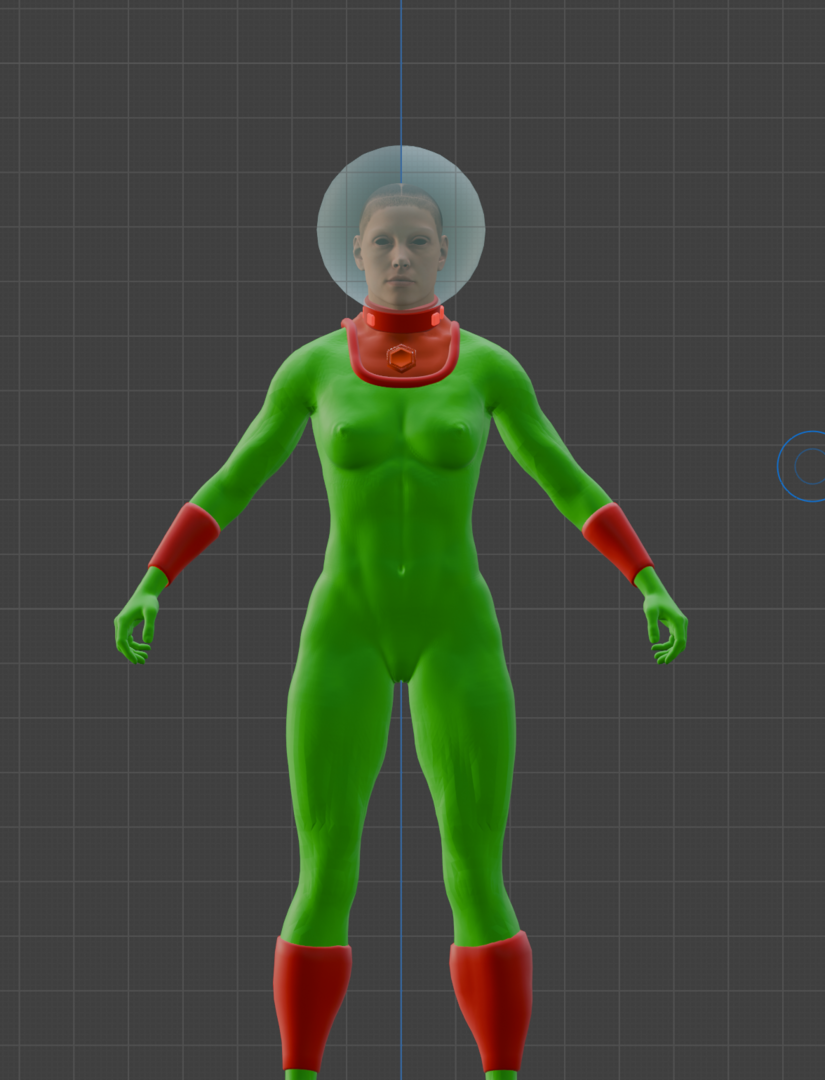This screenshot has height=1080, width=825.
Task: Click the red boot on the screen's right
Action: [x=492, y=1003]
